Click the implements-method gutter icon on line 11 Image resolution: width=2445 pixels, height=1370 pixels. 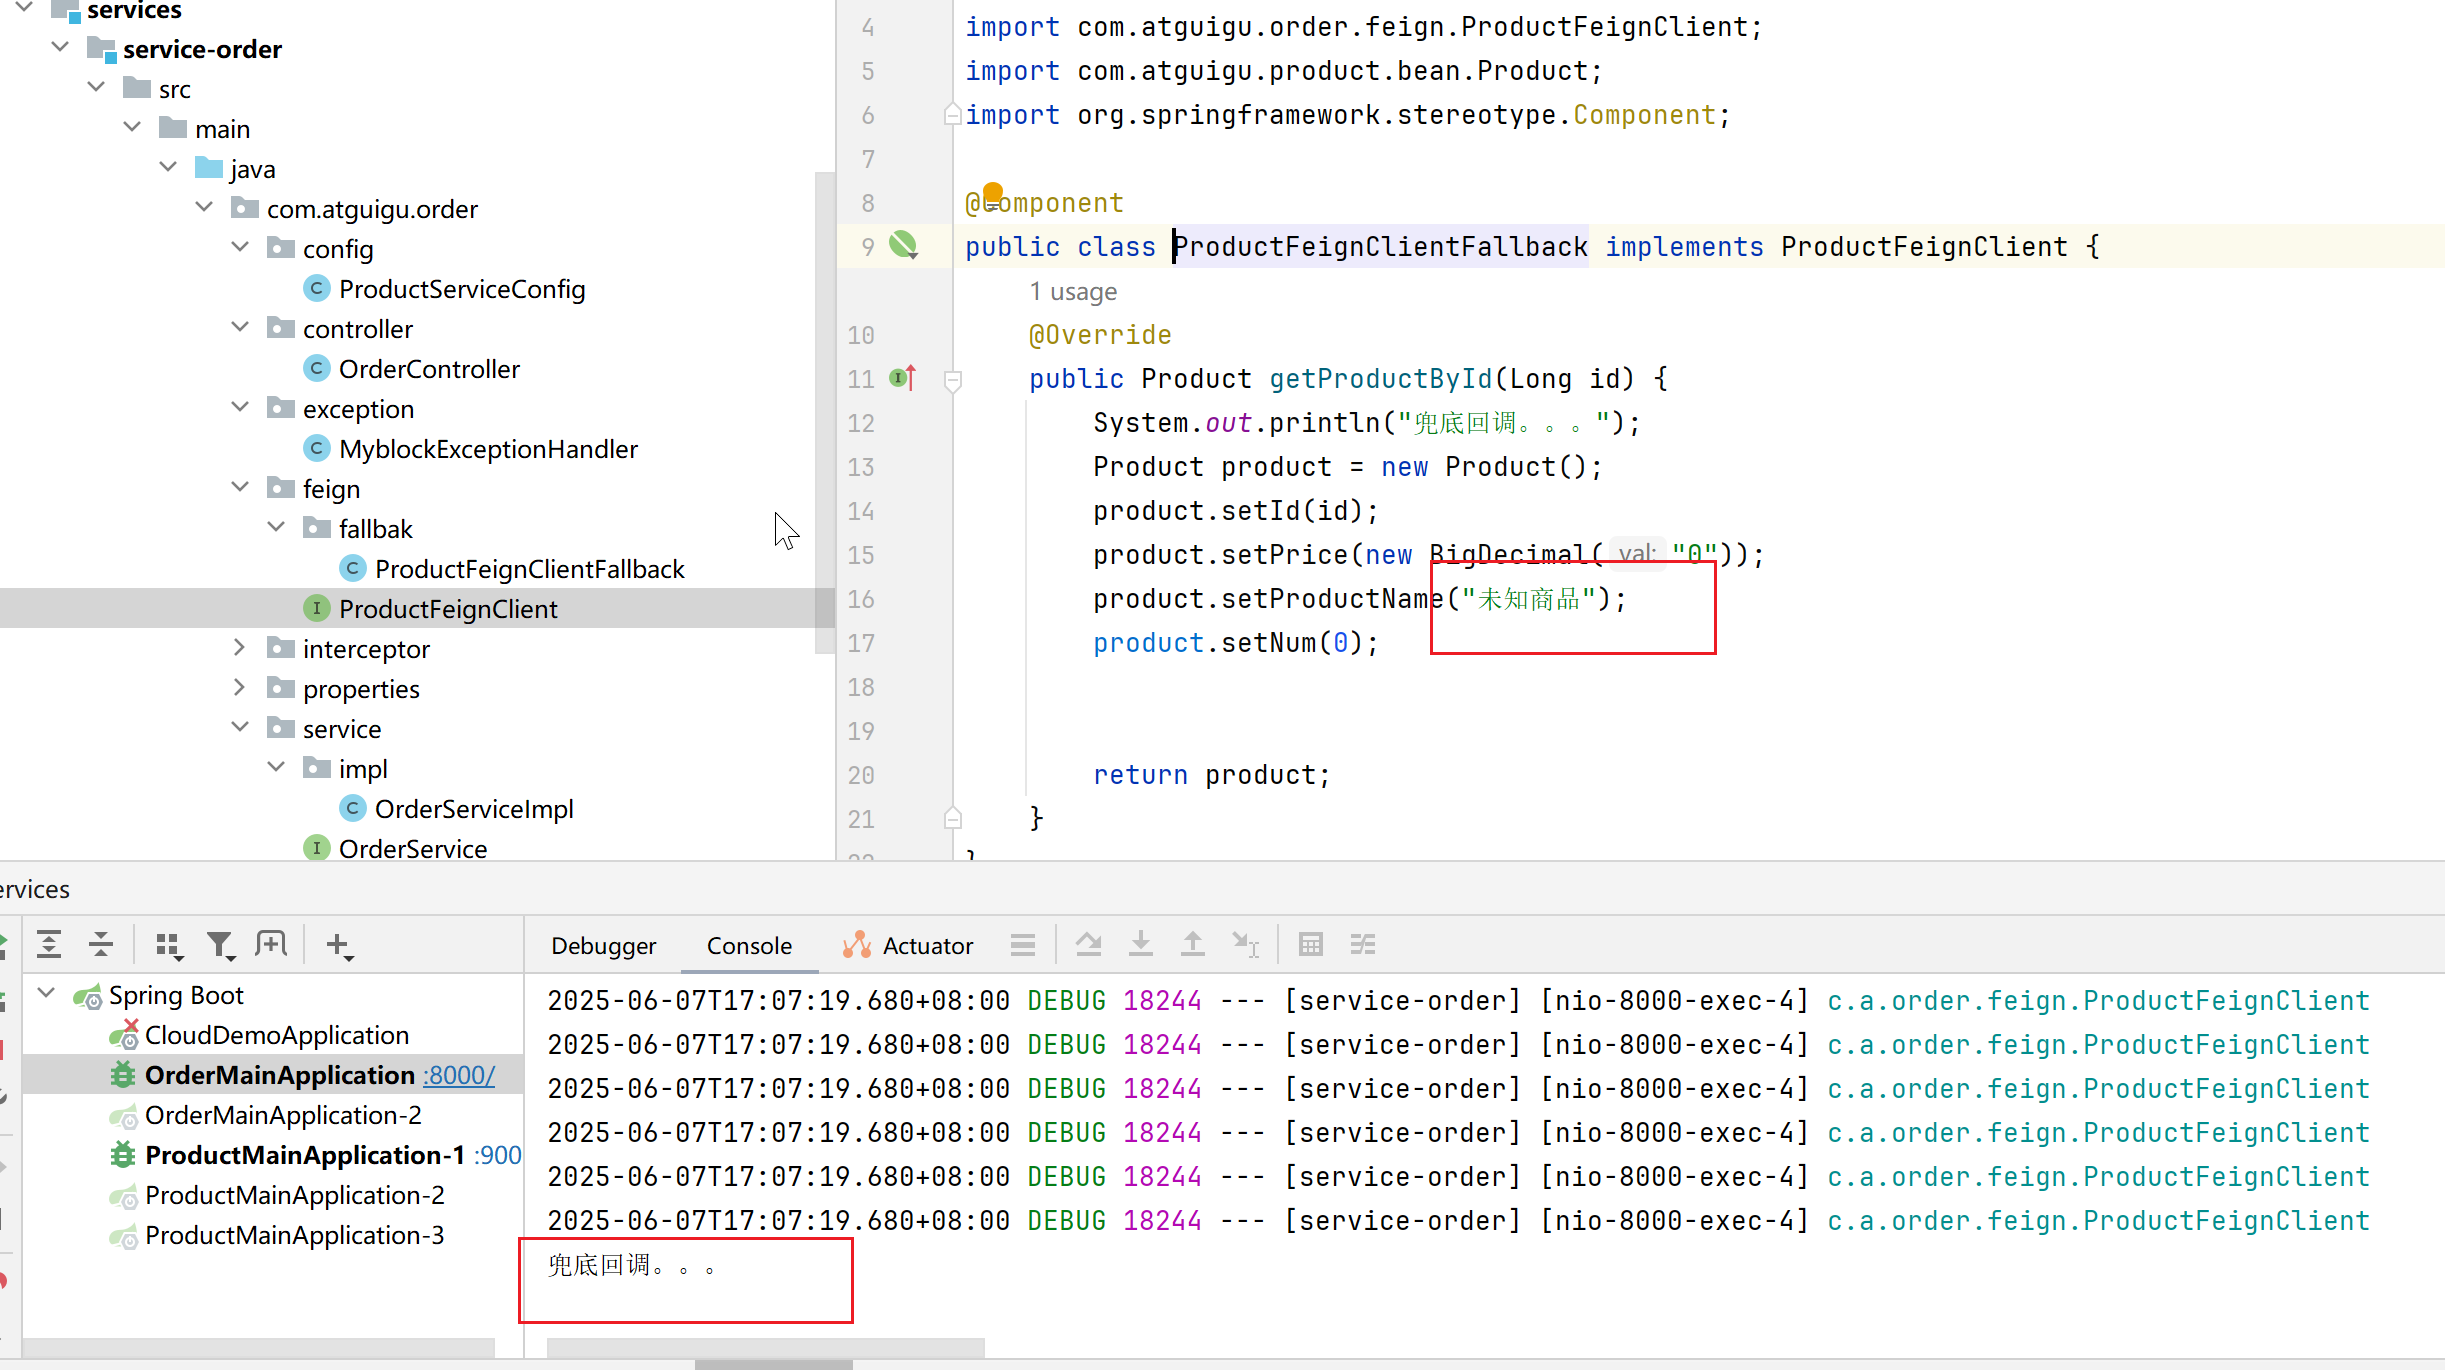903,379
